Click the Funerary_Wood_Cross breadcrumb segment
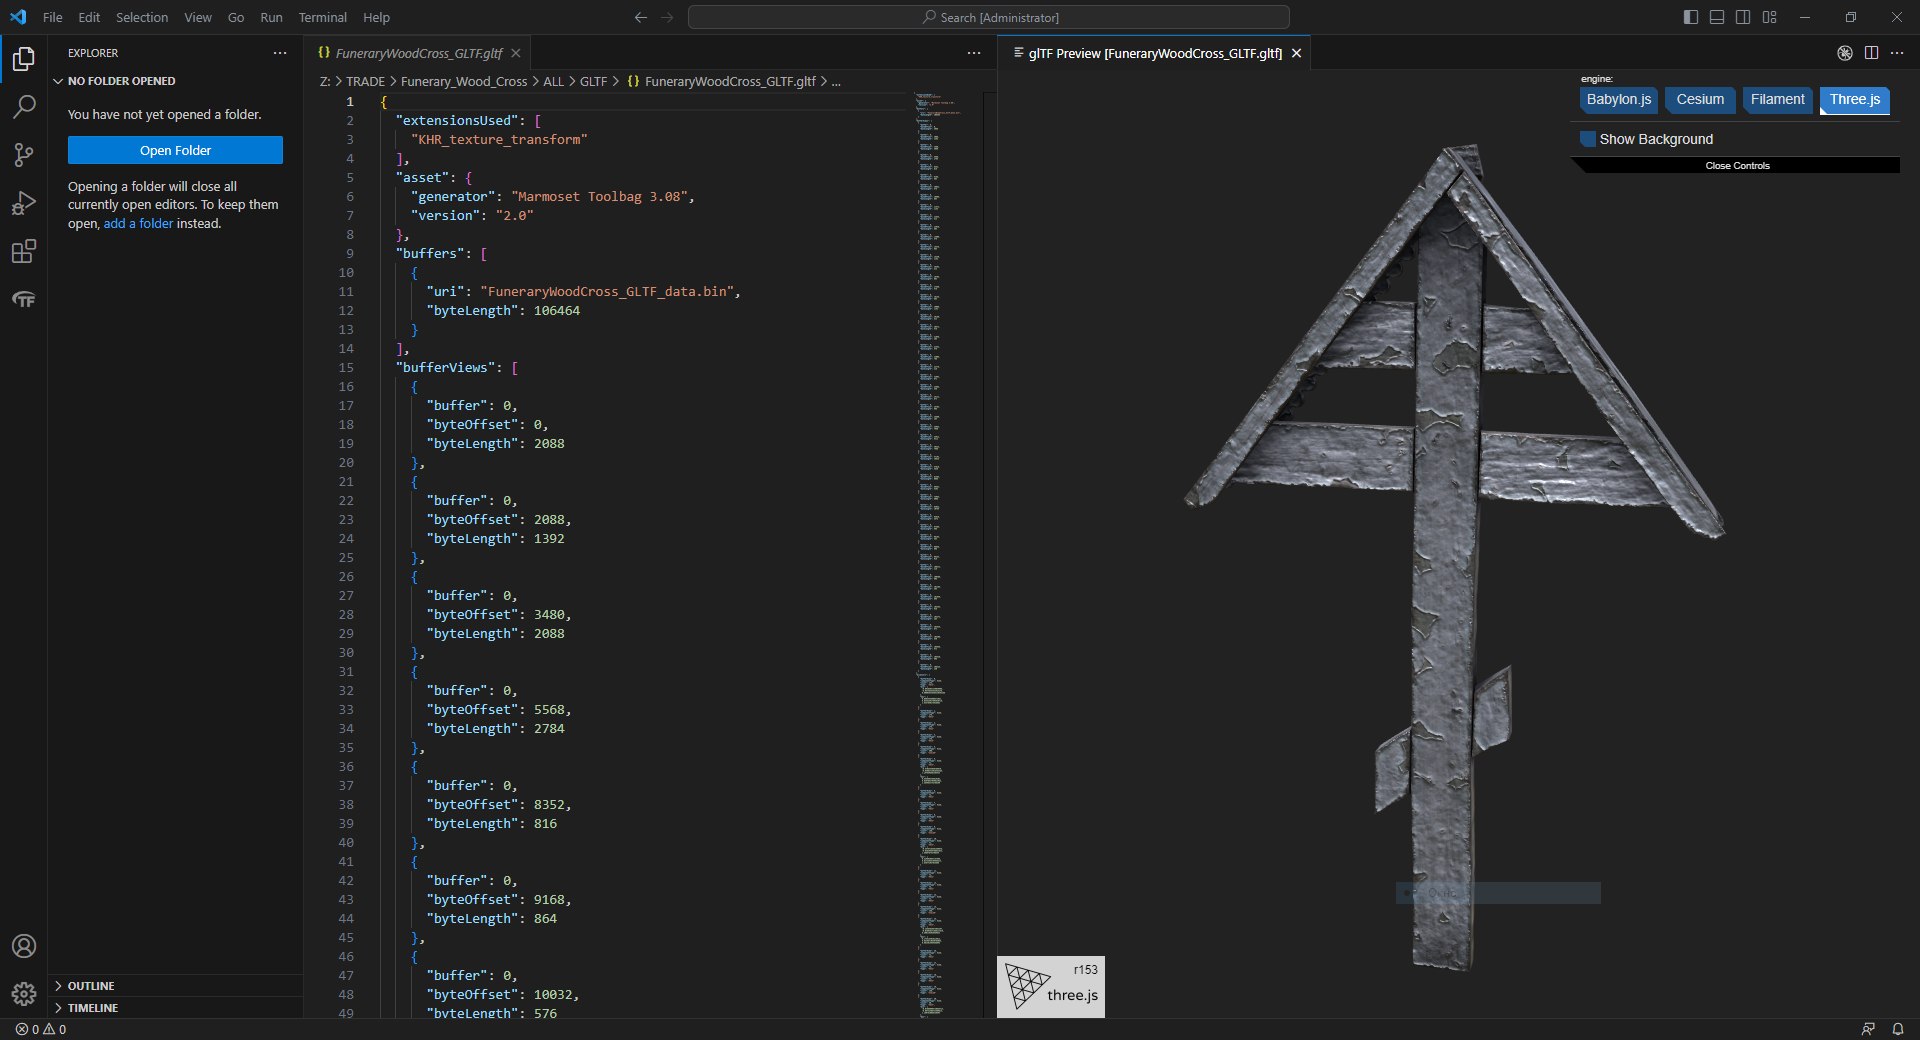Viewport: 1920px width, 1040px height. 464,81
